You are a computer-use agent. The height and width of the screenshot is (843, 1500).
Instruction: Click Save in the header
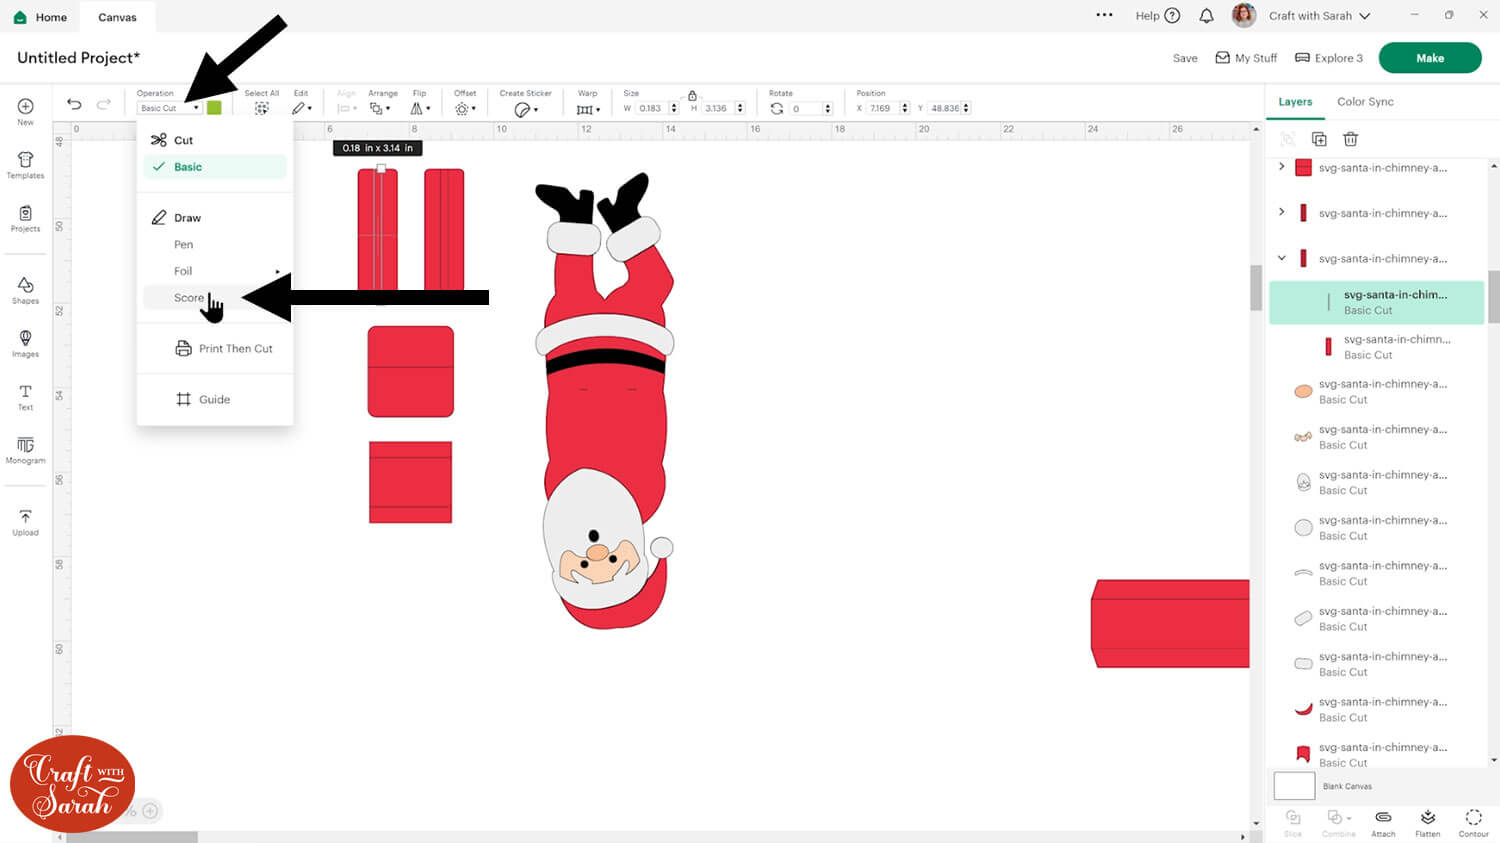tap(1185, 58)
